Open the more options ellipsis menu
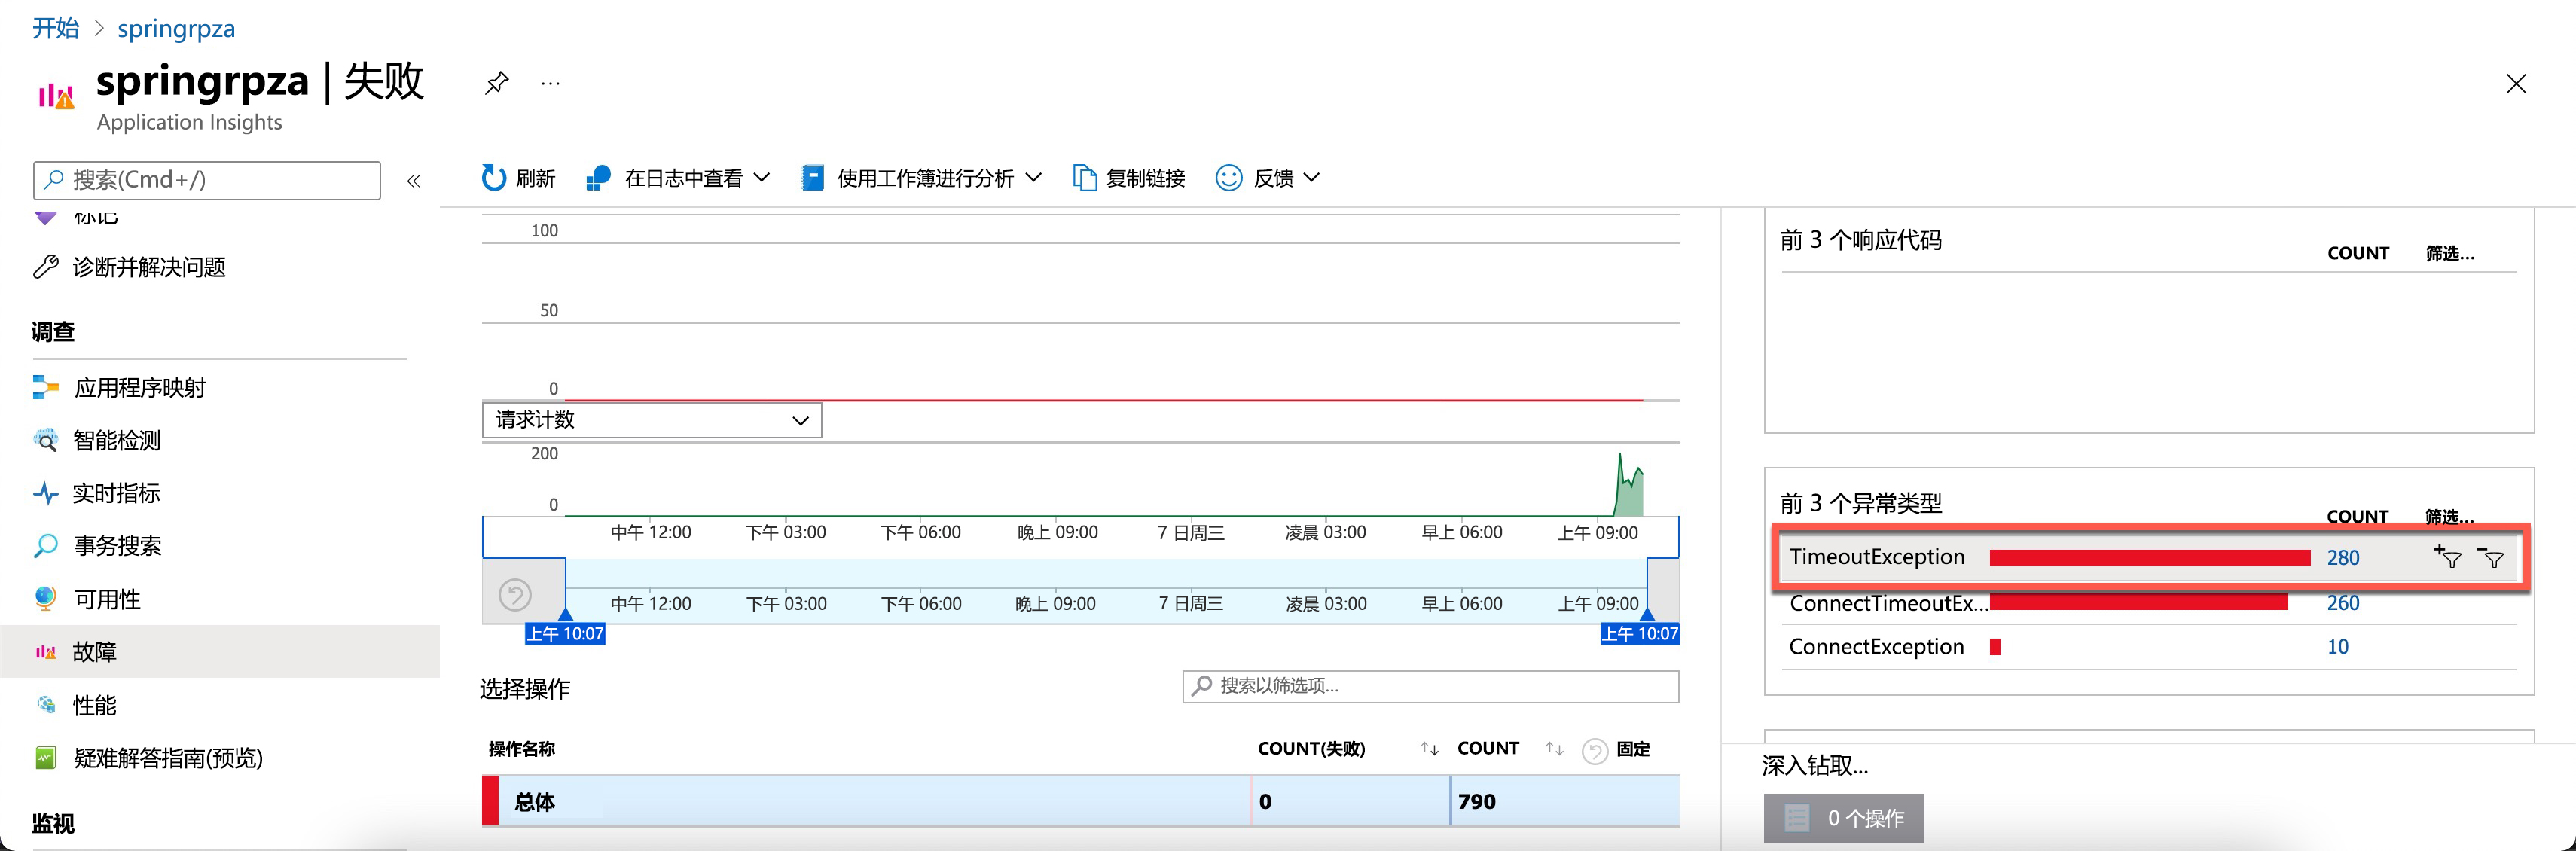Viewport: 2576px width, 851px height. click(550, 83)
